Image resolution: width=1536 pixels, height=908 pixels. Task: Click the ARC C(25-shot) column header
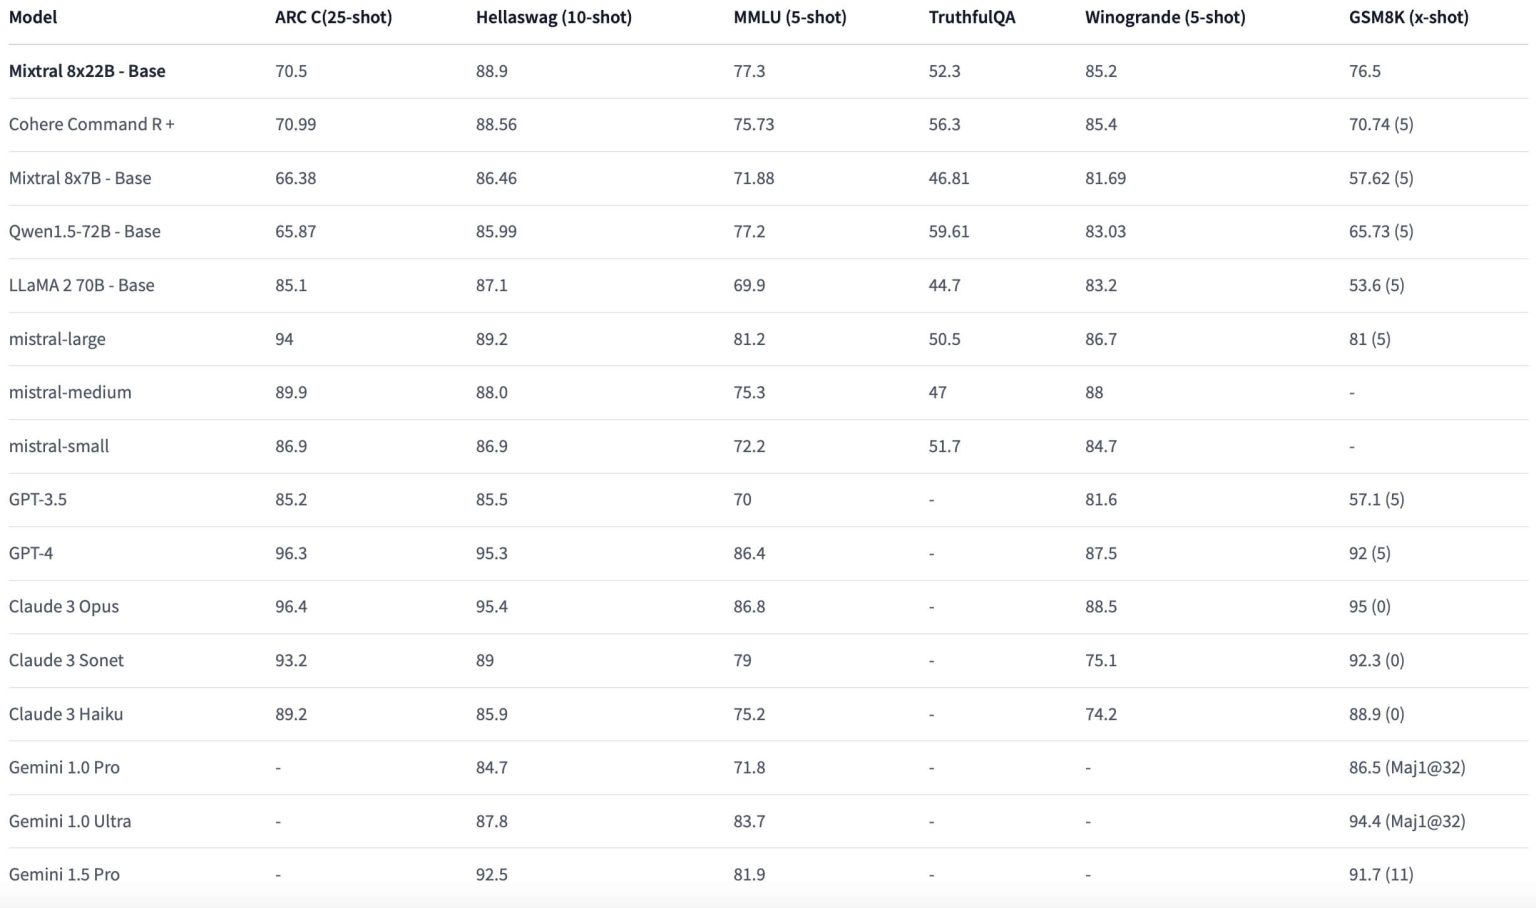(333, 17)
